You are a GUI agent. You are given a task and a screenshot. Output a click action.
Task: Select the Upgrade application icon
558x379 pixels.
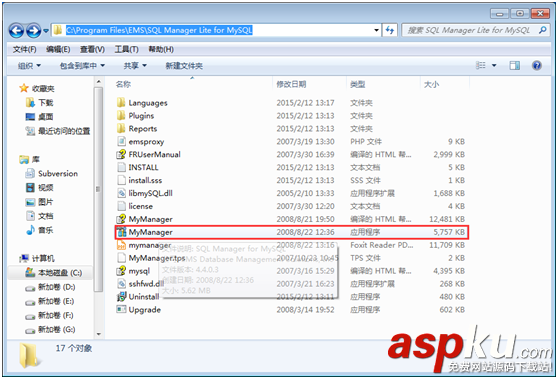point(121,310)
